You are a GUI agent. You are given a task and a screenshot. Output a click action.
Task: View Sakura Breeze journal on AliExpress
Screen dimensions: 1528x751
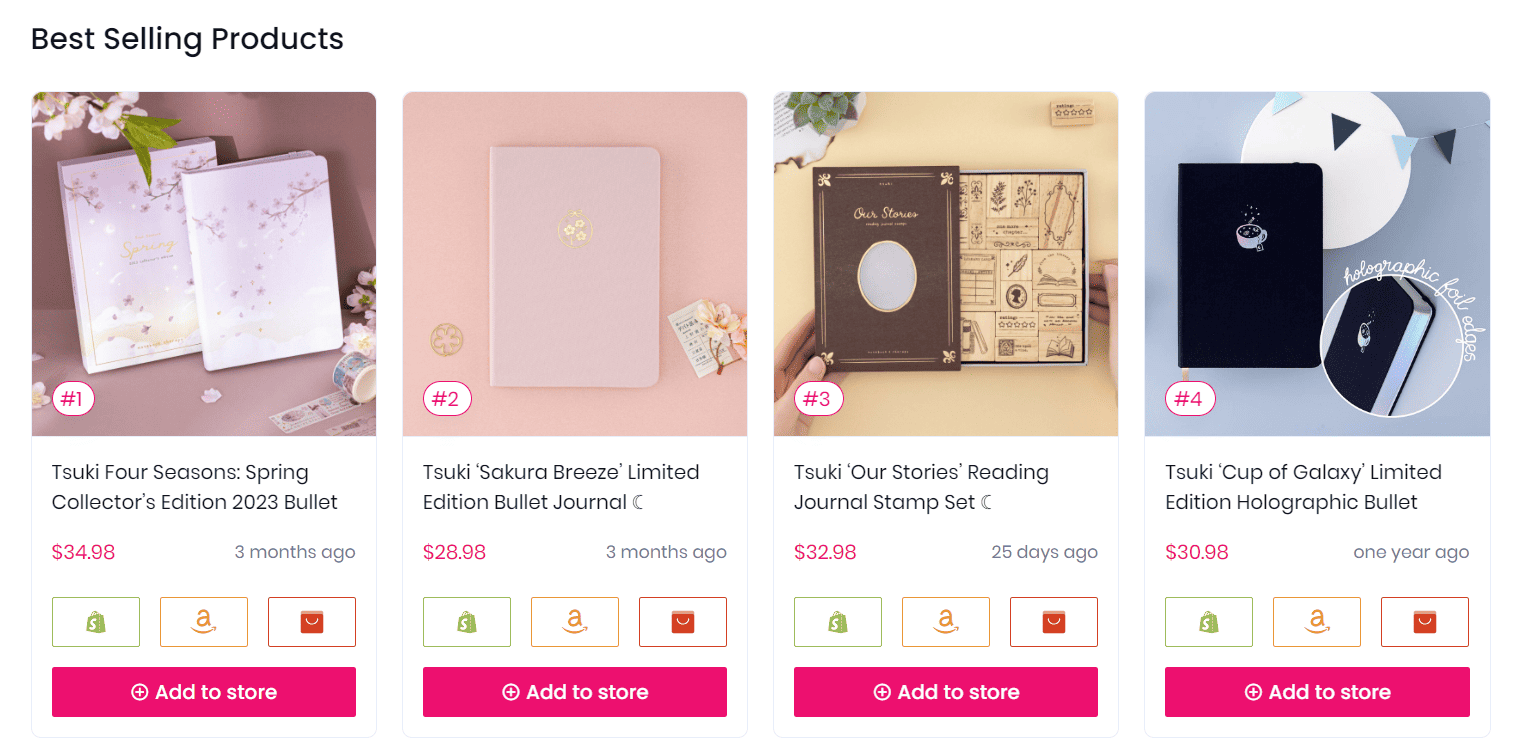pos(682,621)
